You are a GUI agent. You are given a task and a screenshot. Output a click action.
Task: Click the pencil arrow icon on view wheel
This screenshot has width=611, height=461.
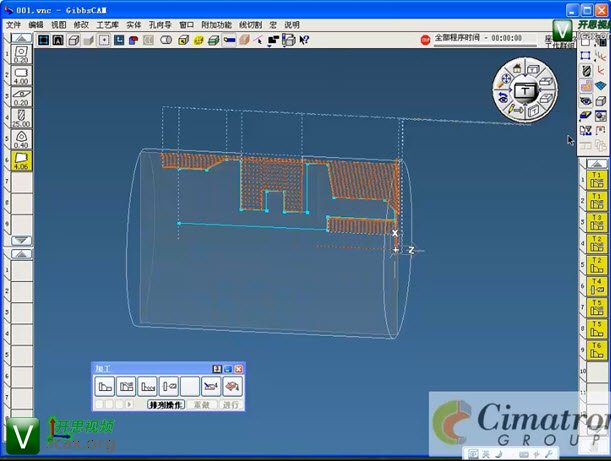pos(515,110)
